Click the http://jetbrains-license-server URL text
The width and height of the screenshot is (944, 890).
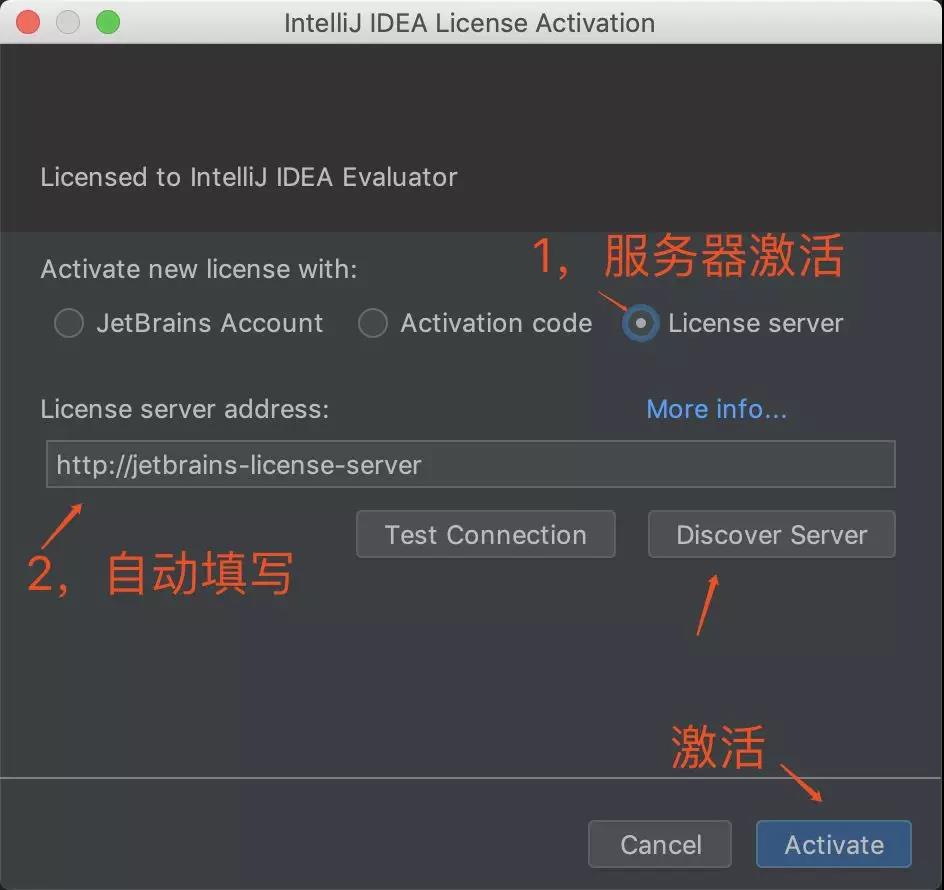click(x=239, y=465)
